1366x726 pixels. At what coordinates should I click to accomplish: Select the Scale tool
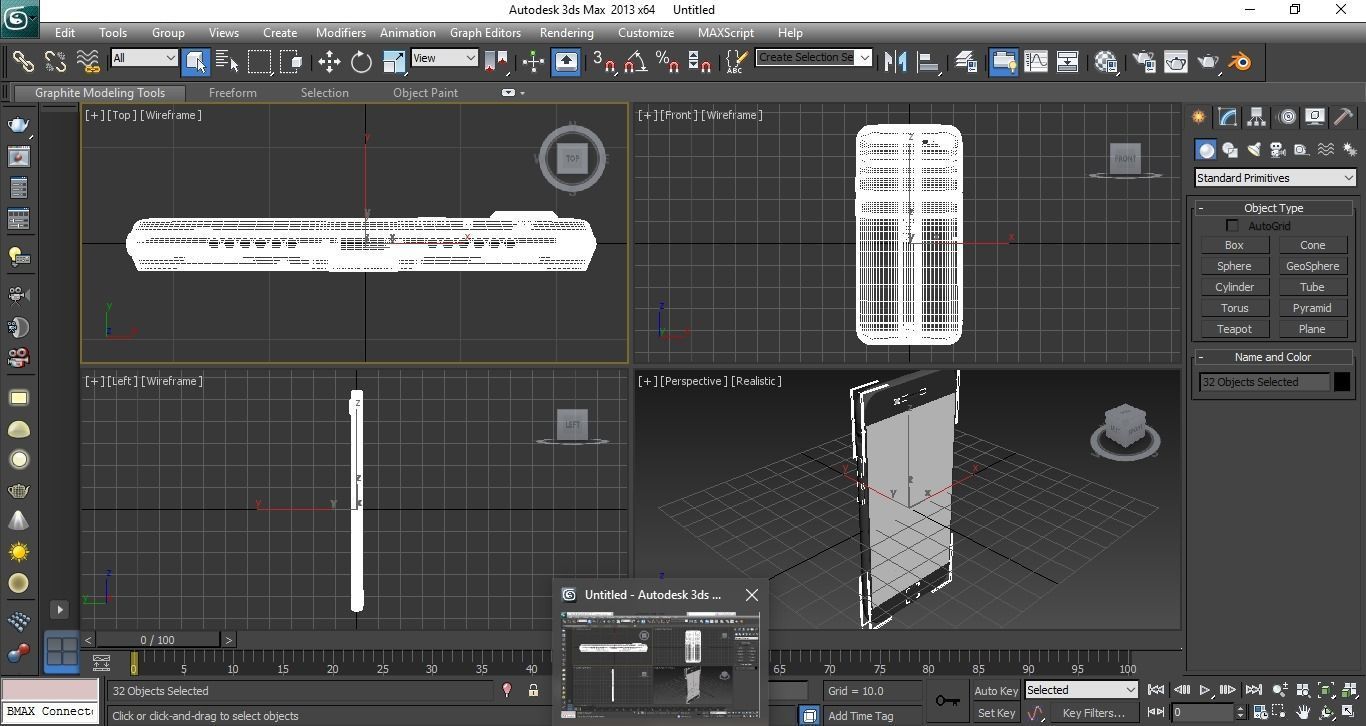pos(393,62)
